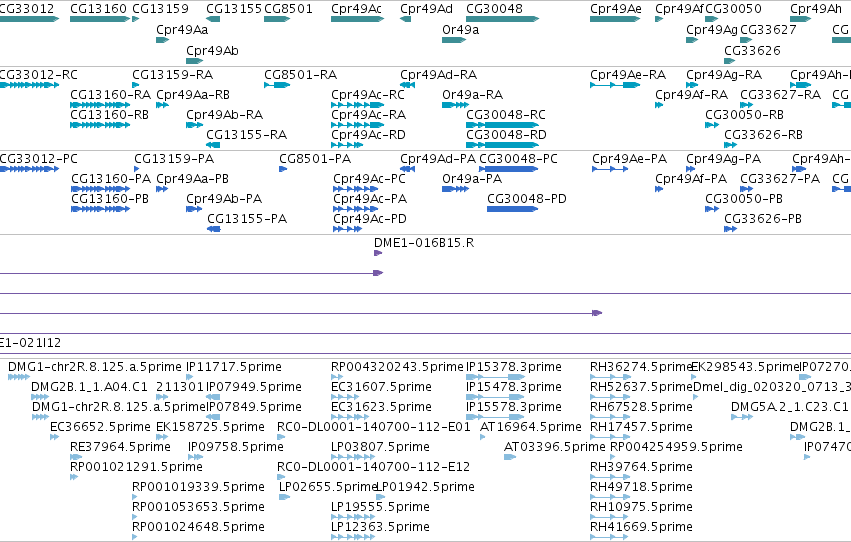This screenshot has height=542, width=851.
Task: Click the IP09758.5prime EST label
Action: coord(236,447)
